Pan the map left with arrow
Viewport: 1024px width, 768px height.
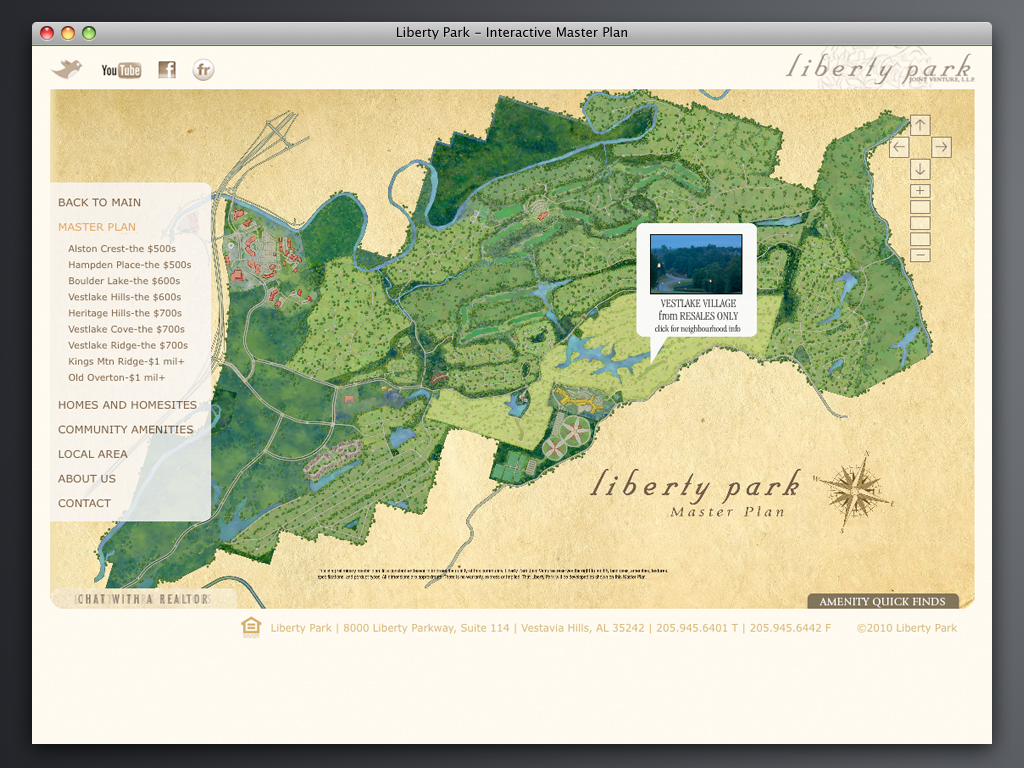(x=899, y=148)
